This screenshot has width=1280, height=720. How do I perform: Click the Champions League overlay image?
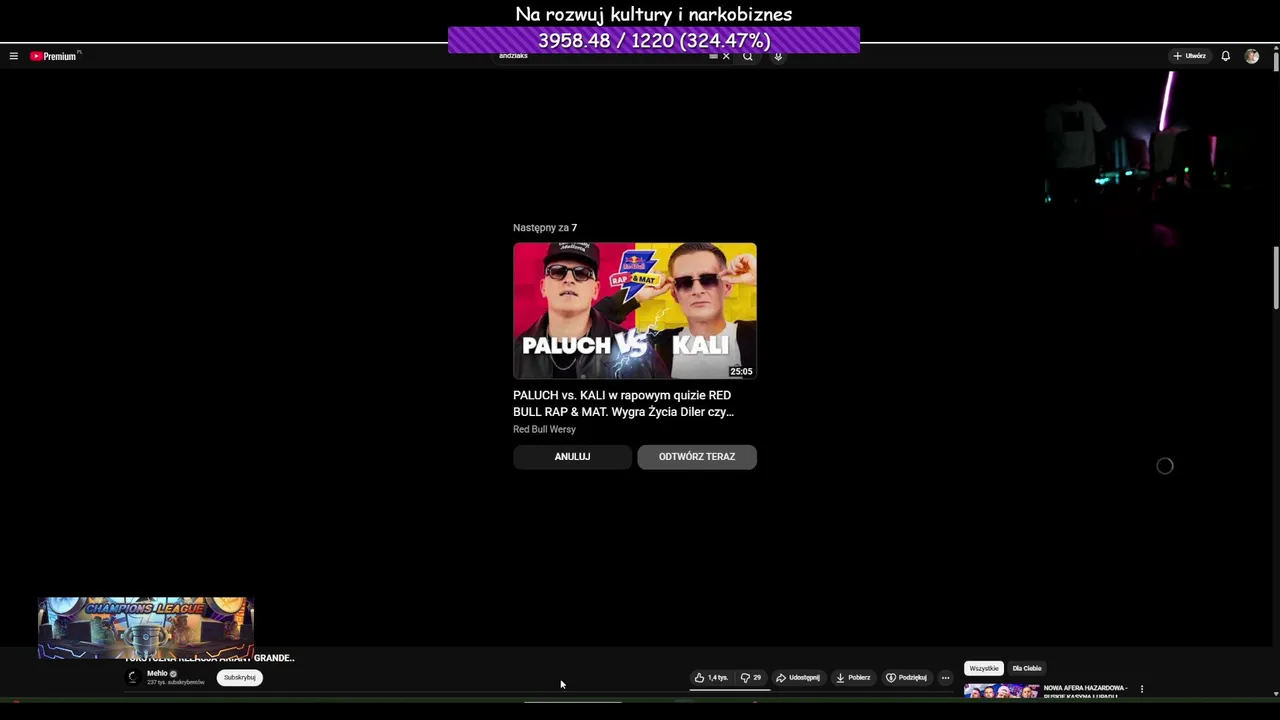click(x=146, y=628)
